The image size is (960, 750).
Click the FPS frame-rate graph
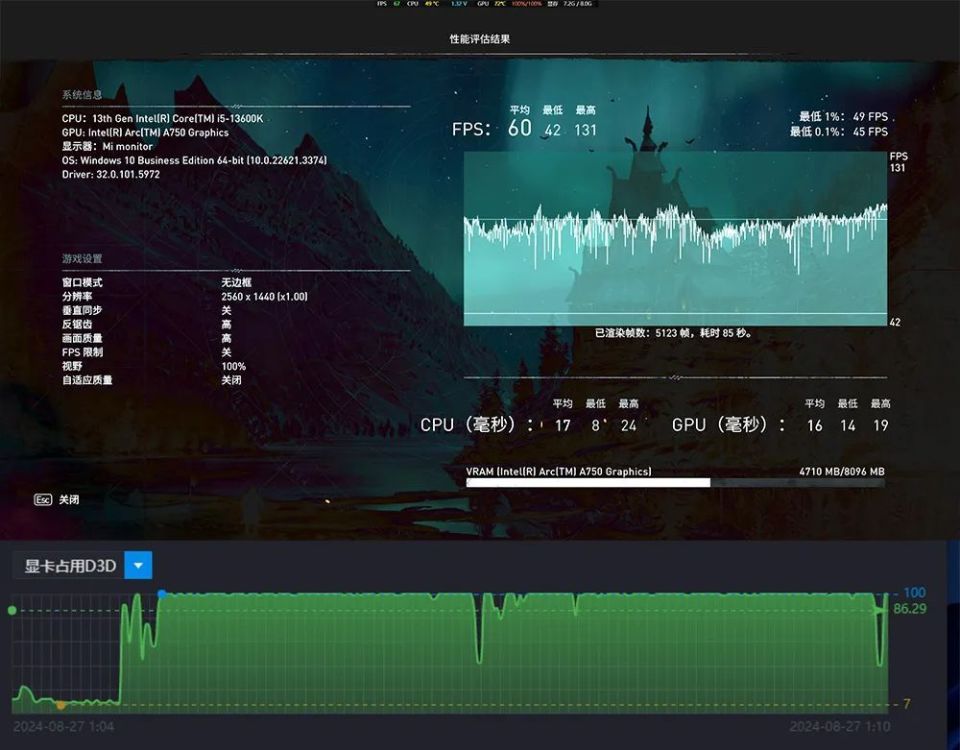[675, 239]
